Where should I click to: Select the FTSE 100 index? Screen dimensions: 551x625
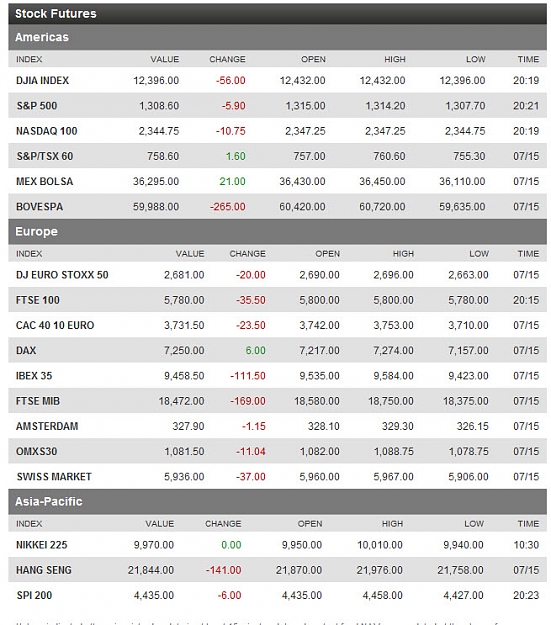[38, 300]
